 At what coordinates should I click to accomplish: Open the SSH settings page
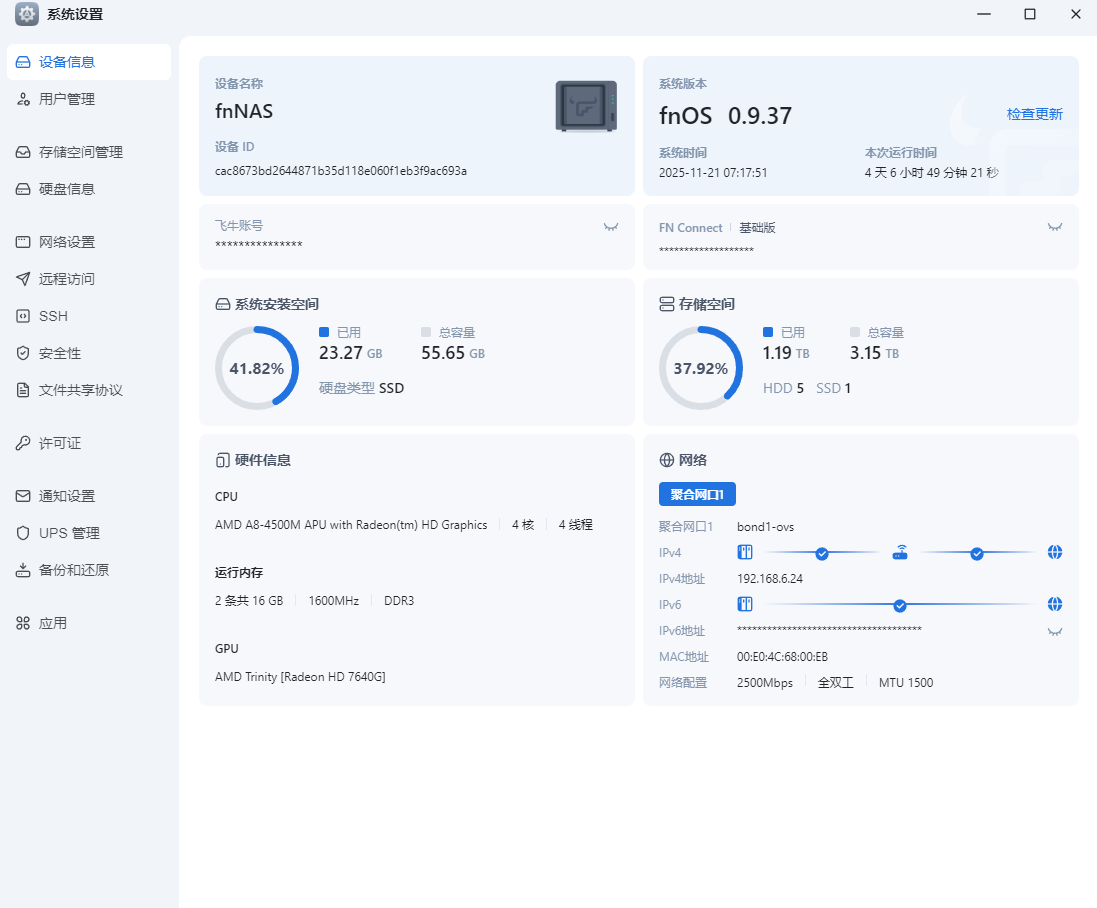click(x=53, y=316)
